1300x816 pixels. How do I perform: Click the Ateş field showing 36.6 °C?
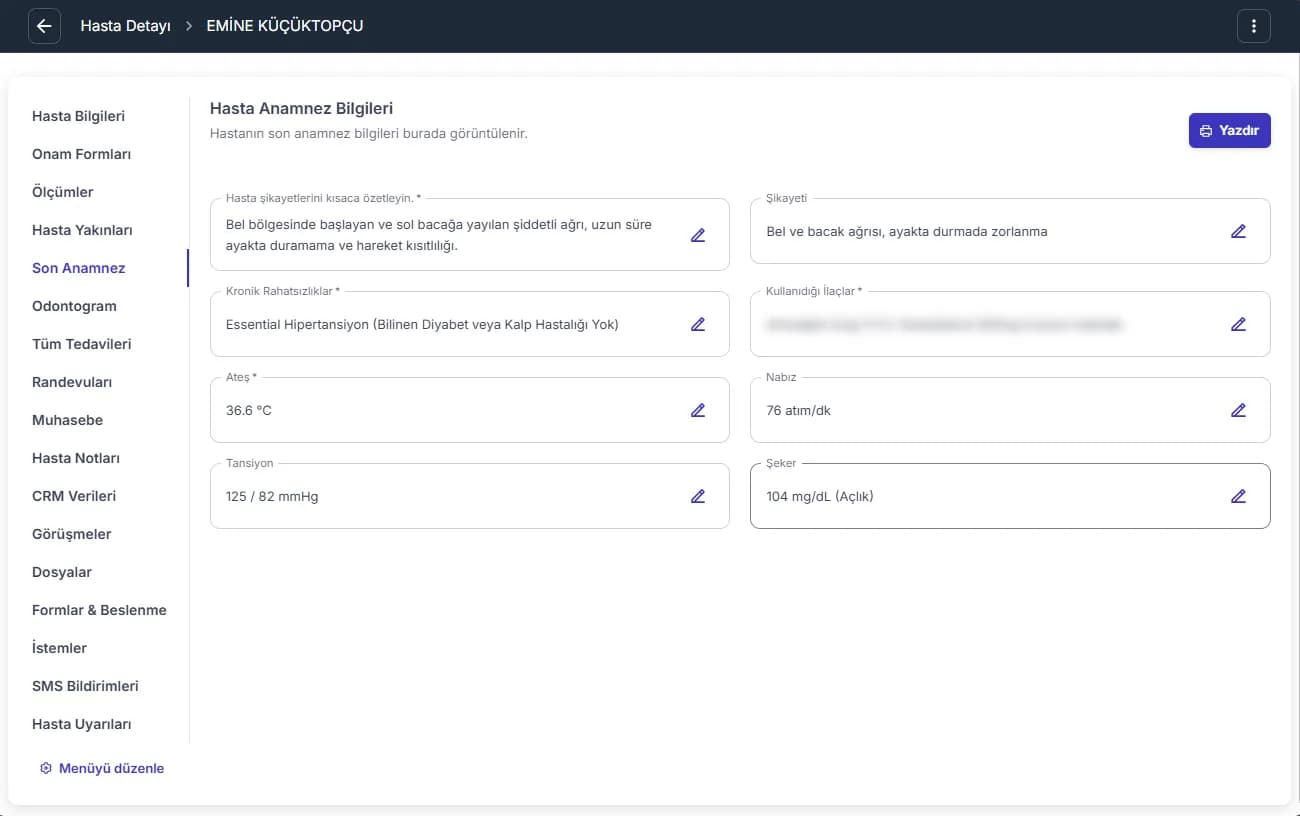tap(470, 410)
